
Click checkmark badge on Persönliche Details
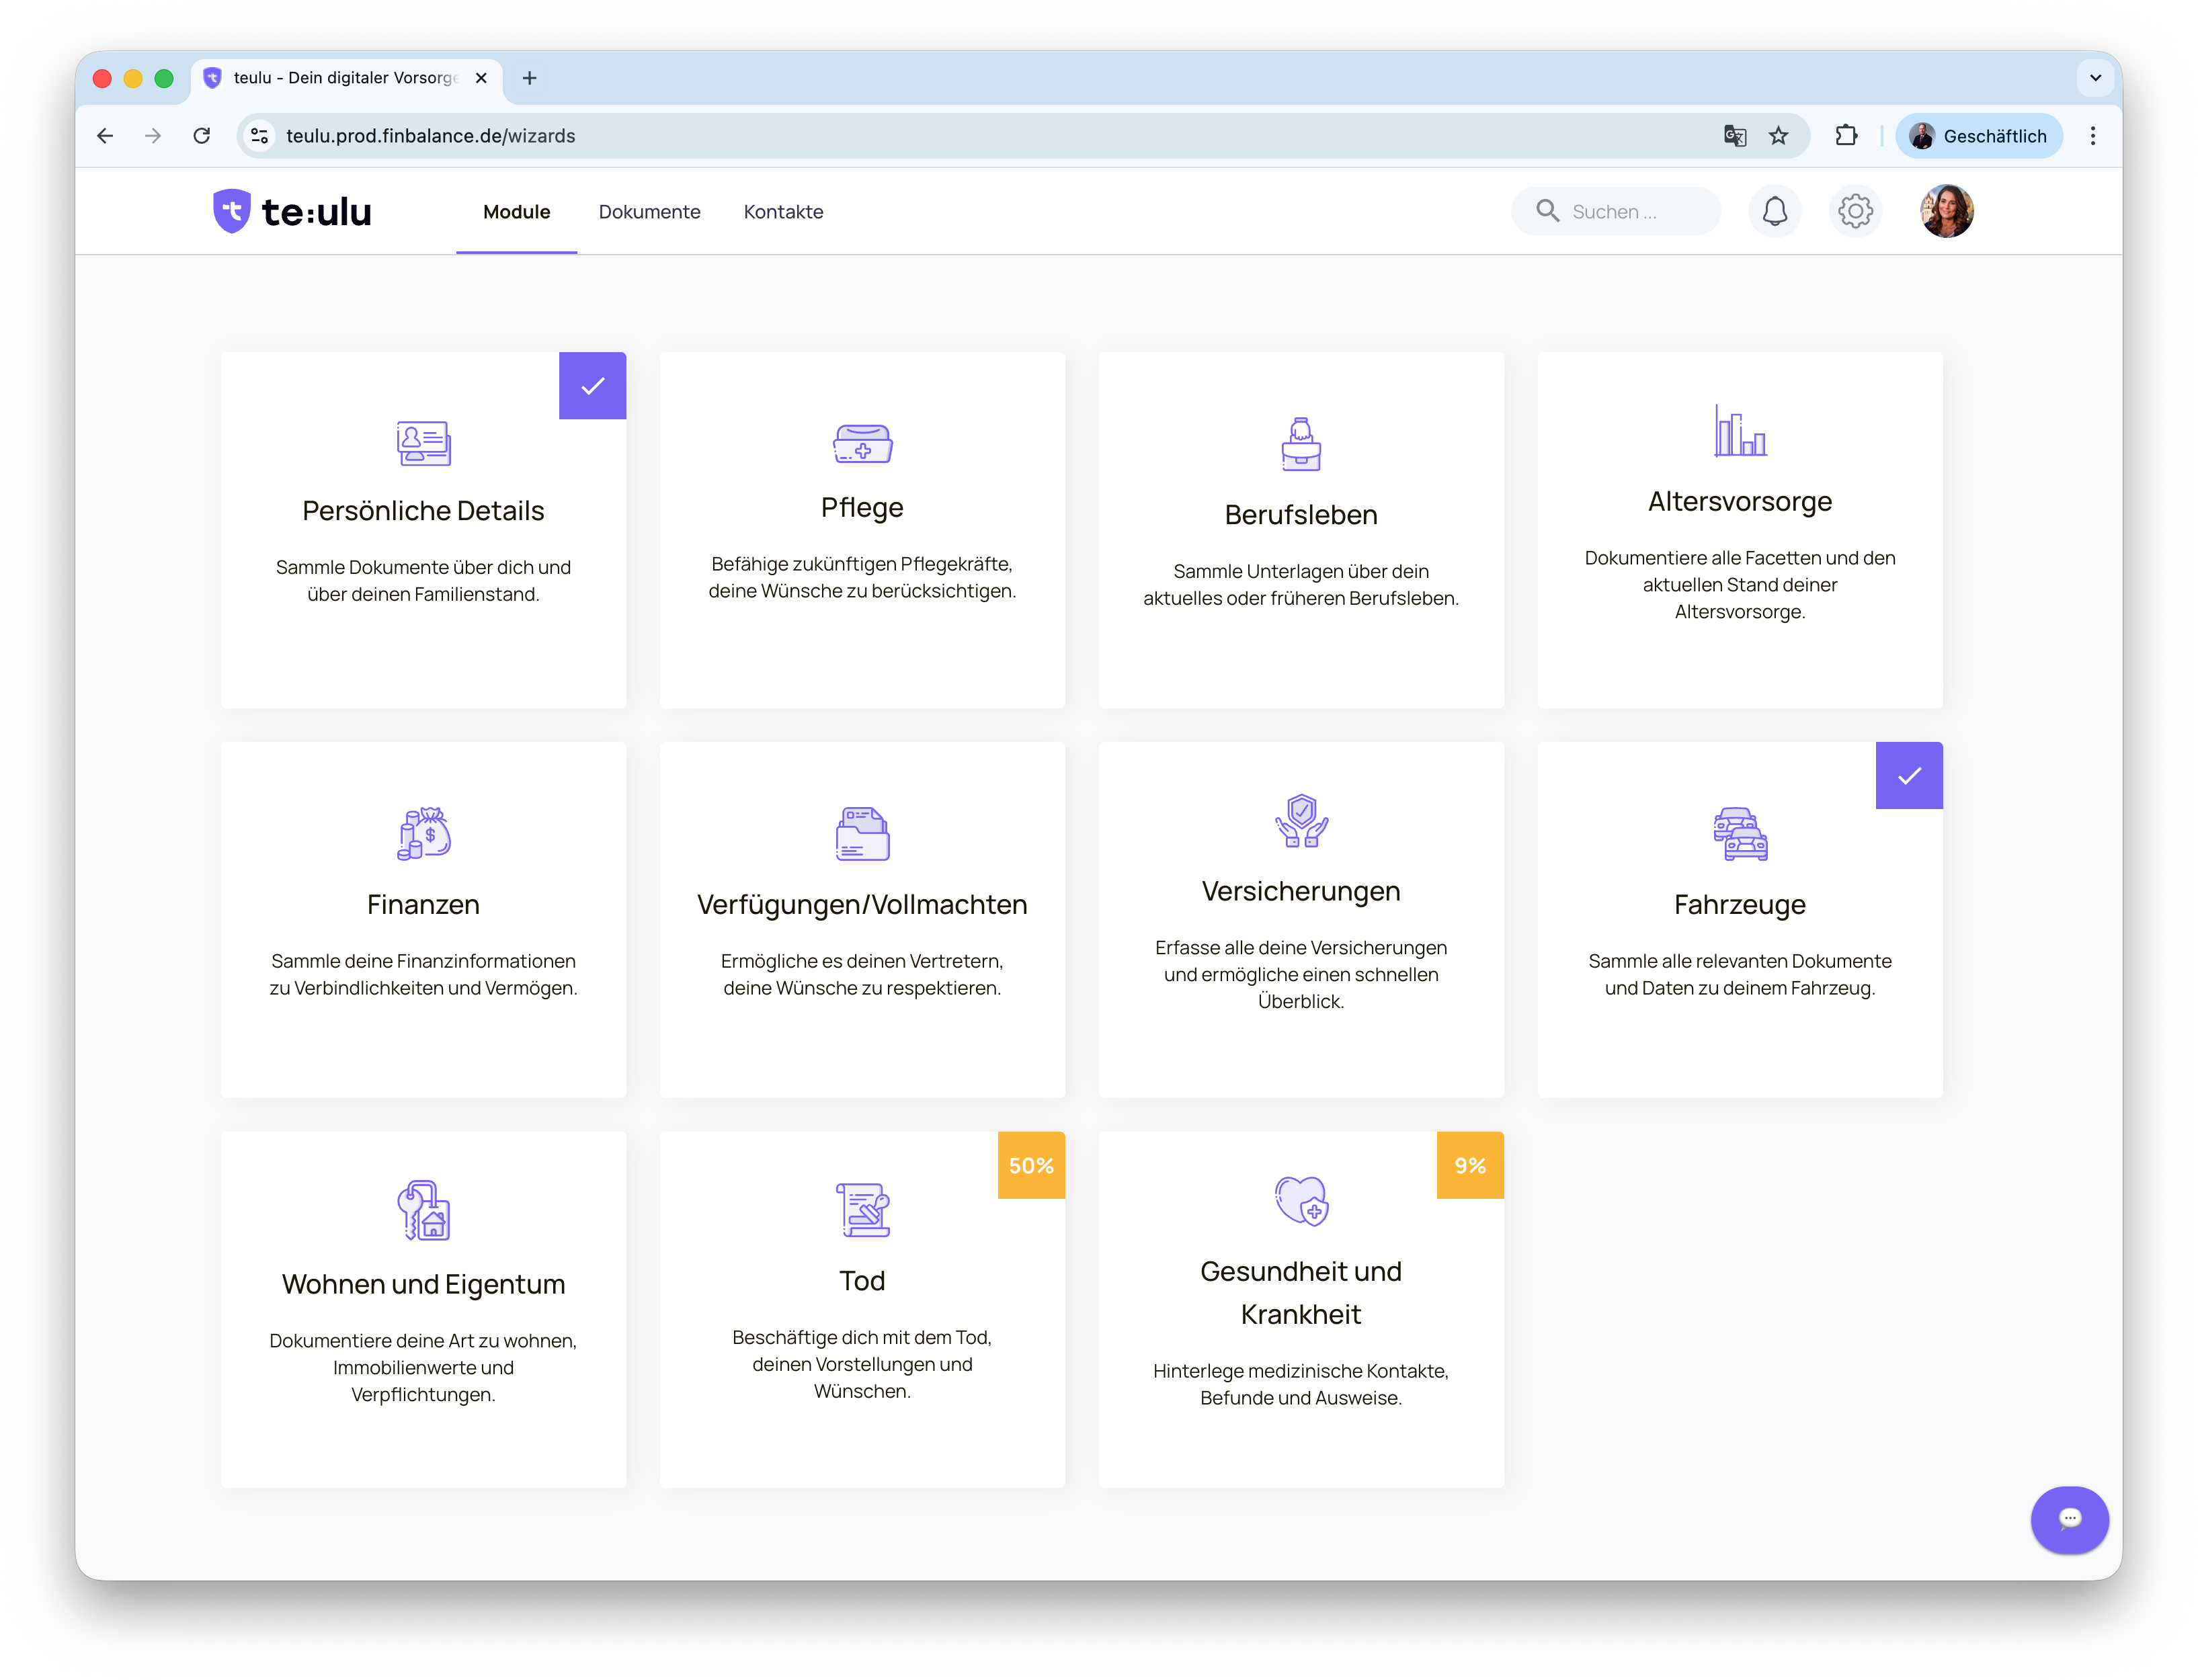pos(592,386)
